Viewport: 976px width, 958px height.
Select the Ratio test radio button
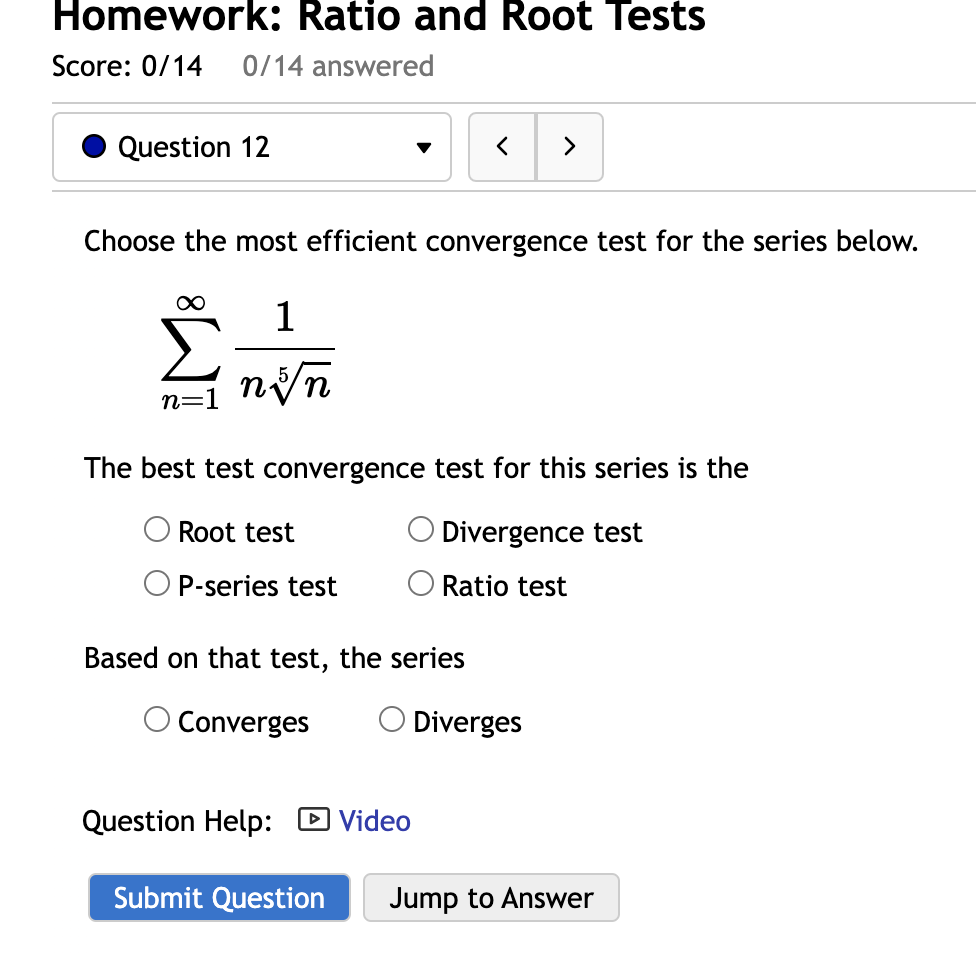420,583
